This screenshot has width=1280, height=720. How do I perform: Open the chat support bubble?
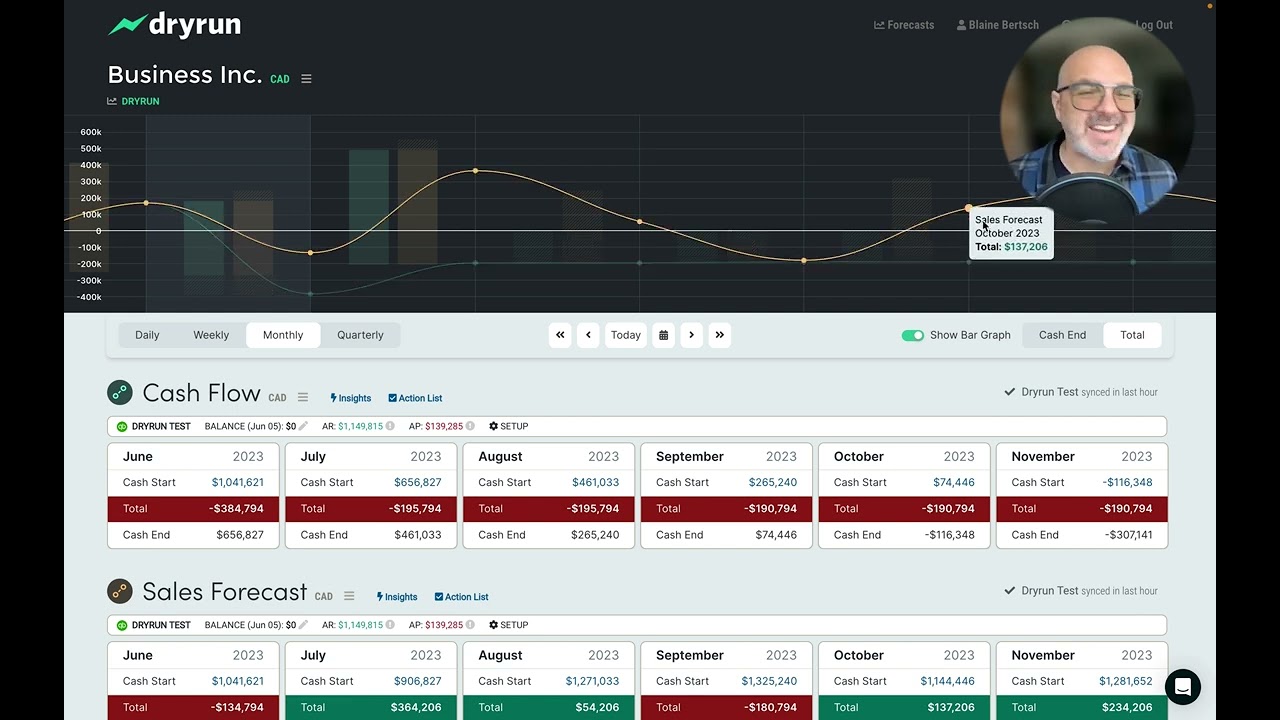click(1182, 687)
